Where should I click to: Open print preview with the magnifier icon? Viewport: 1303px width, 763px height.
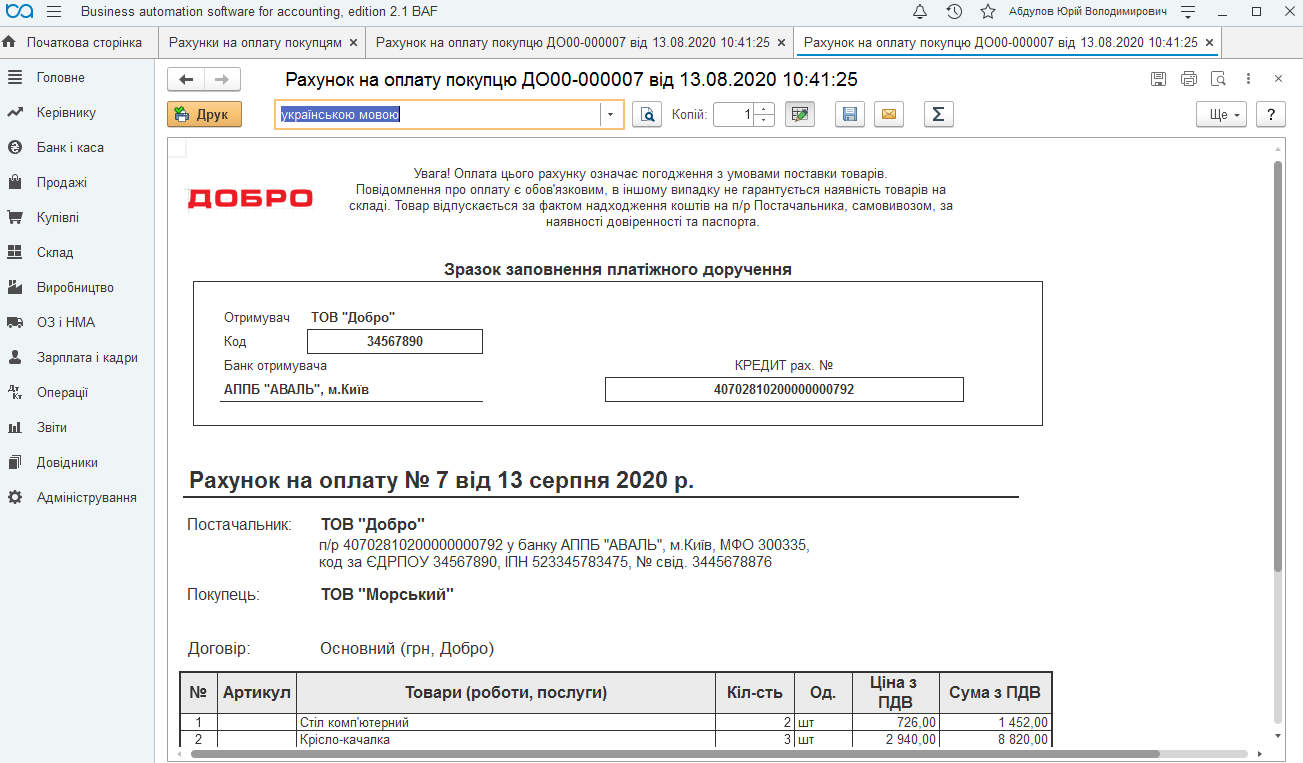[649, 114]
